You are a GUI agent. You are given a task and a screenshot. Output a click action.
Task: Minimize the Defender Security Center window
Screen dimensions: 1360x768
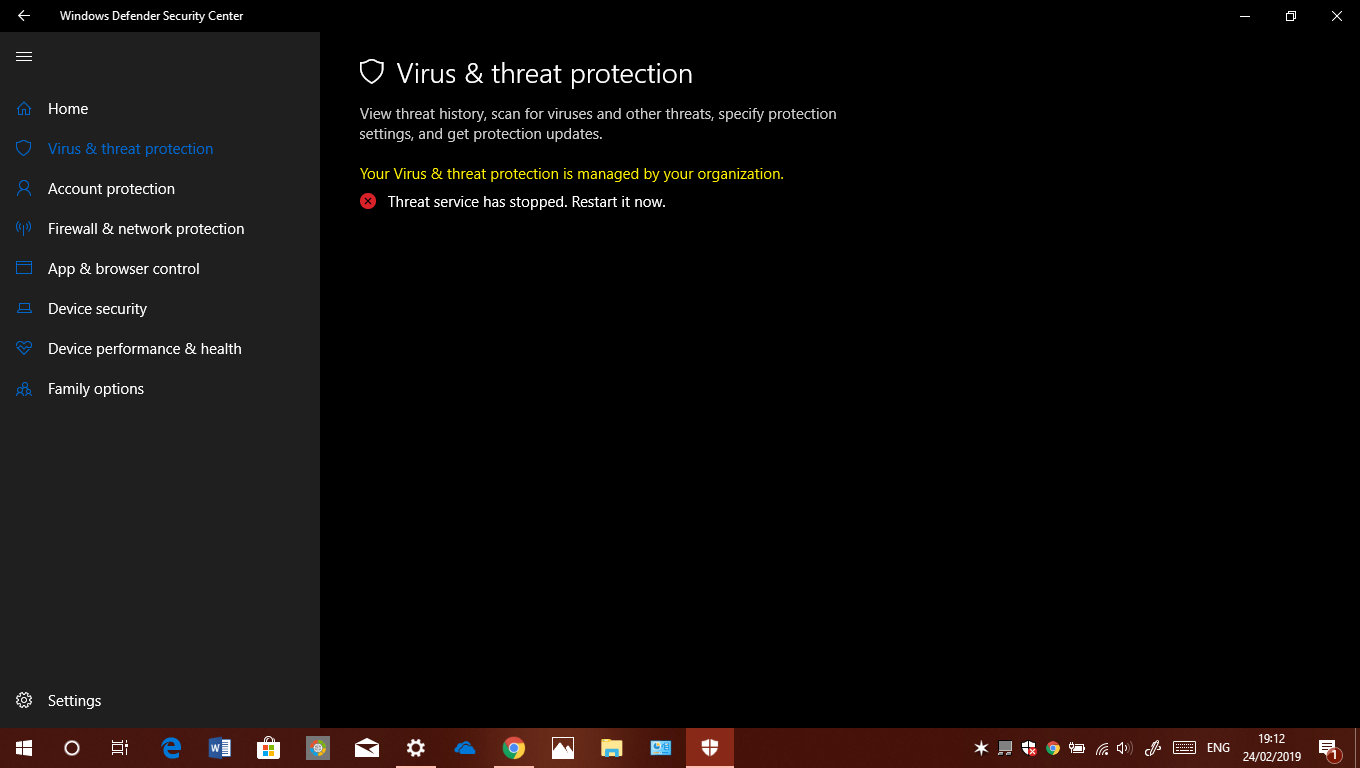1245,16
